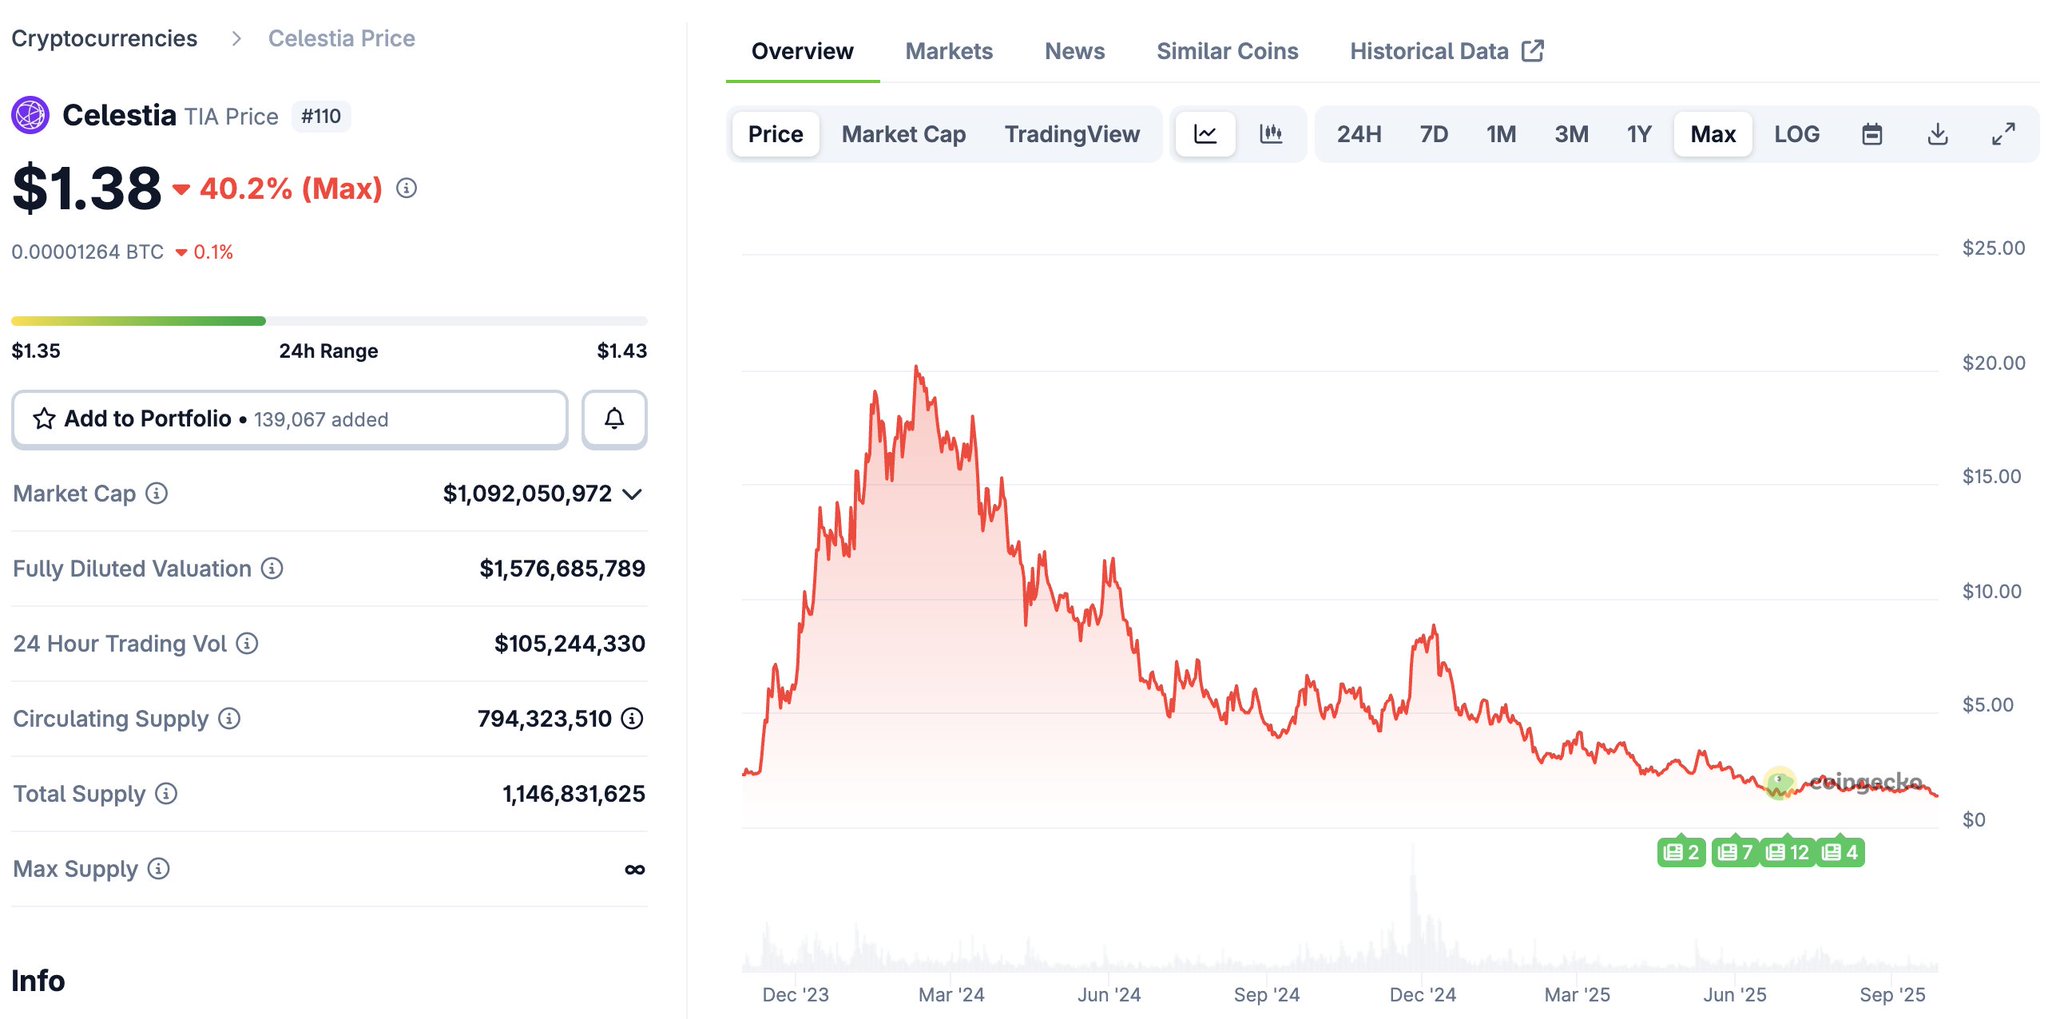Open the Markets tab
The image size is (2048, 1019).
coord(949,51)
